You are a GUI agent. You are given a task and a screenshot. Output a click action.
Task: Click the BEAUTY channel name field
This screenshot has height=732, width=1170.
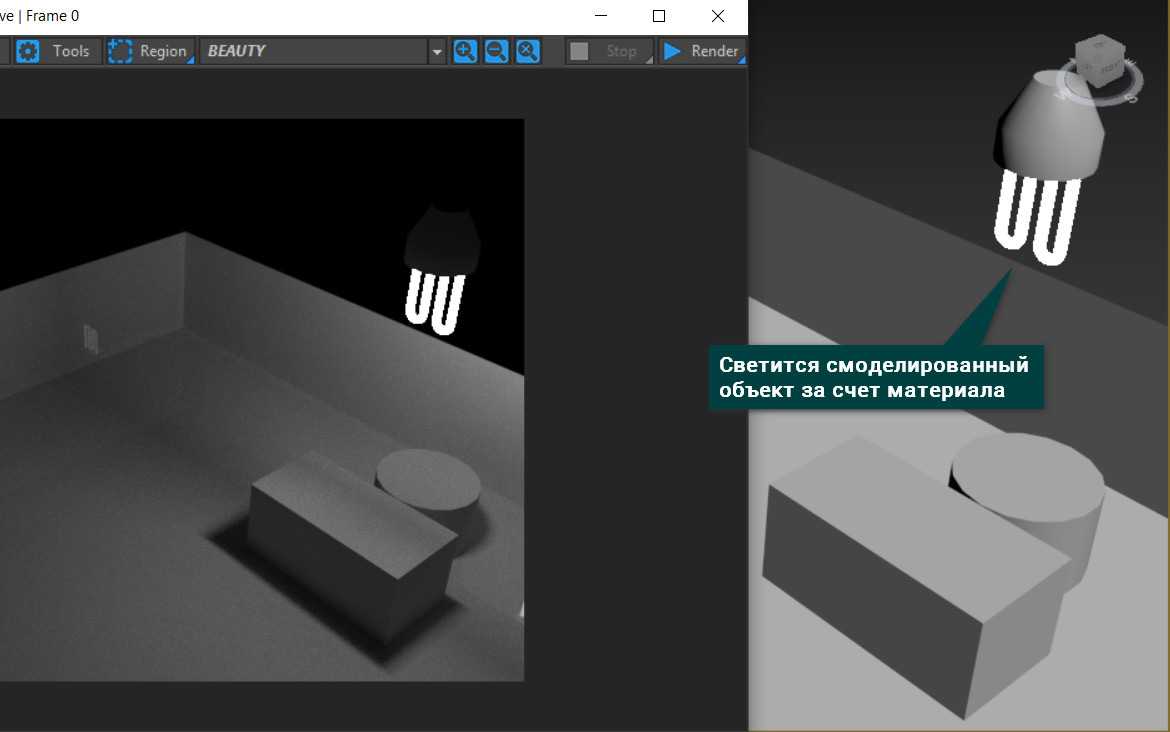click(x=312, y=51)
